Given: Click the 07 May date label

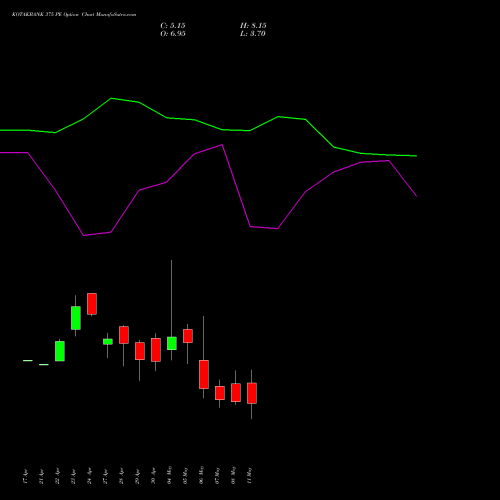Looking at the screenshot, I should point(218,475).
